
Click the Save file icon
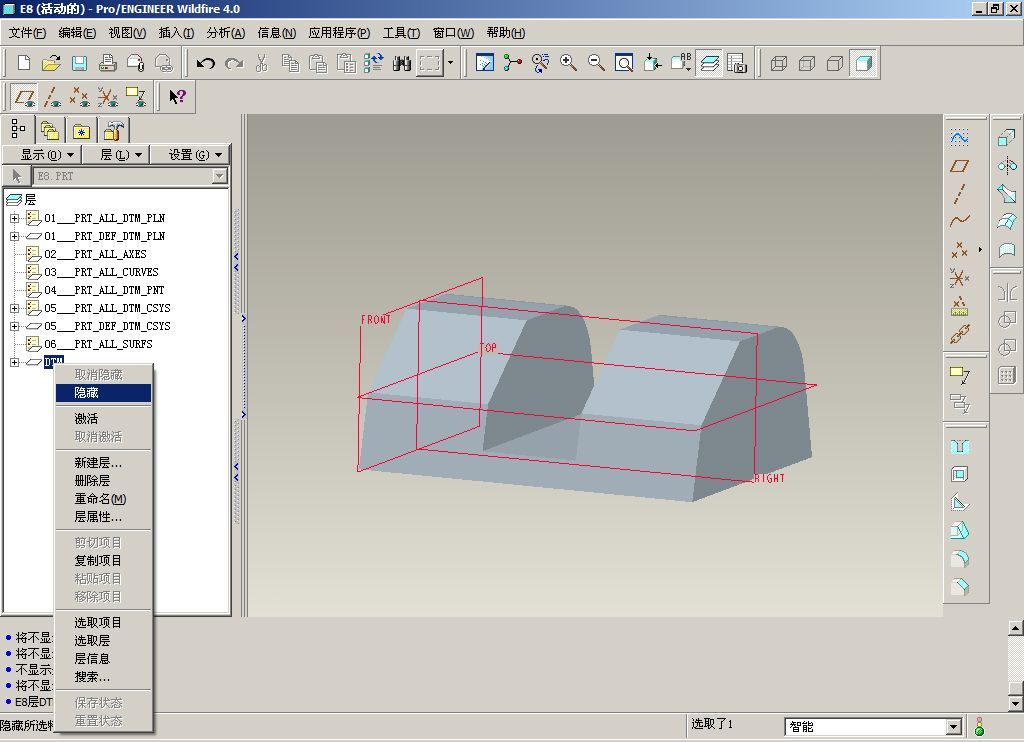[x=80, y=63]
